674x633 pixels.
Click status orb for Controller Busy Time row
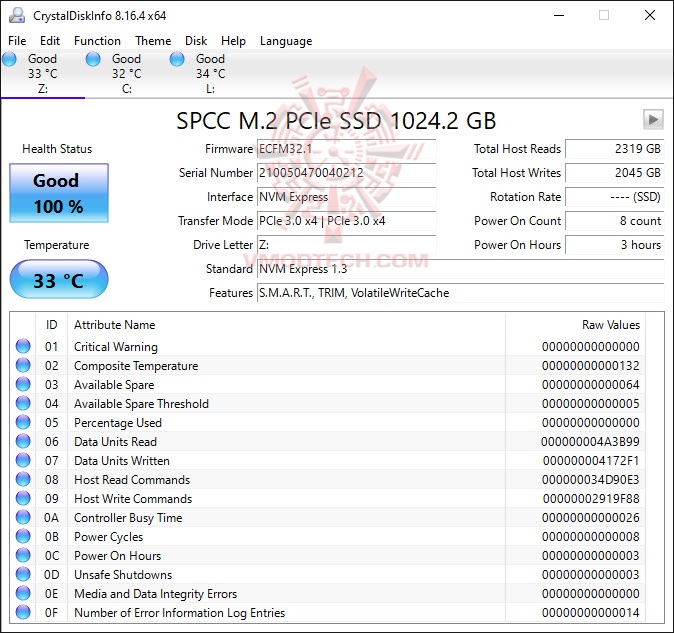[x=23, y=517]
